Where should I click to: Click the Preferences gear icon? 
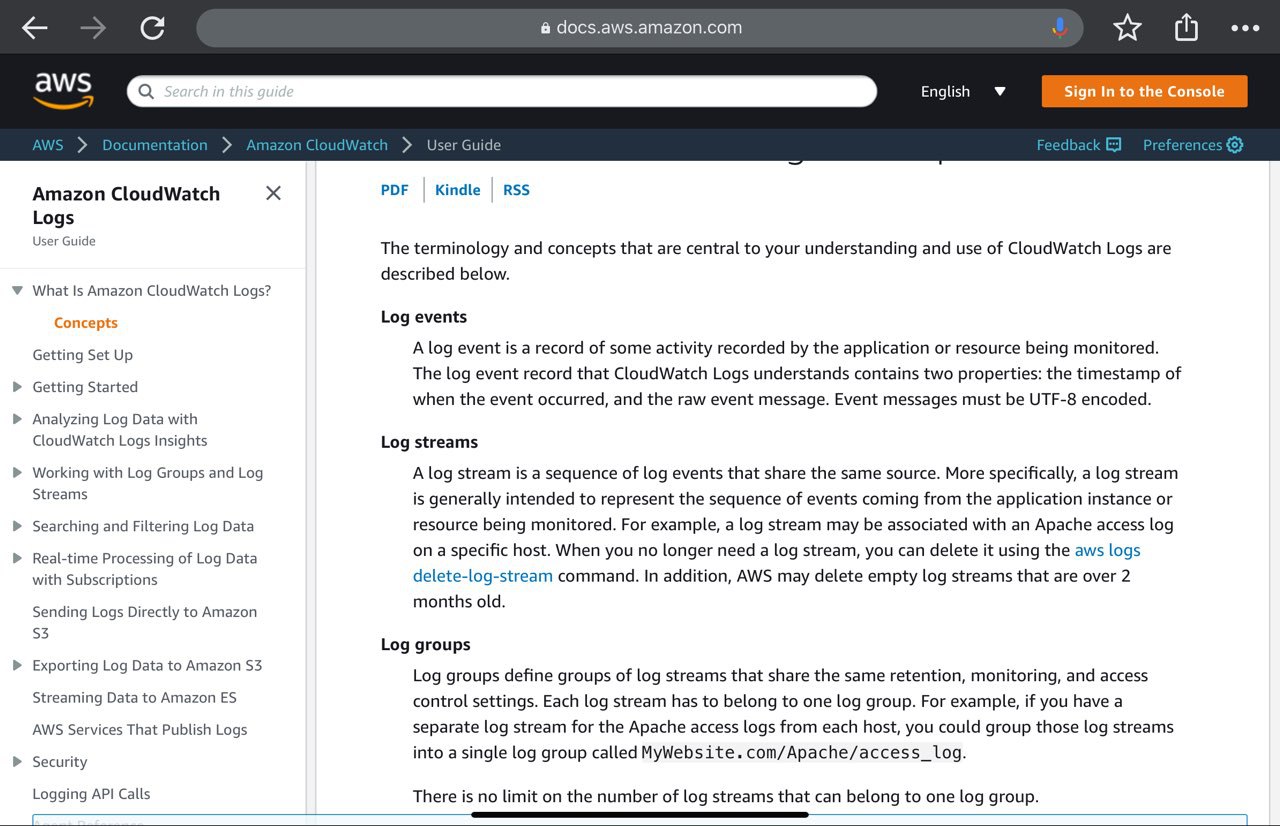click(x=1235, y=145)
